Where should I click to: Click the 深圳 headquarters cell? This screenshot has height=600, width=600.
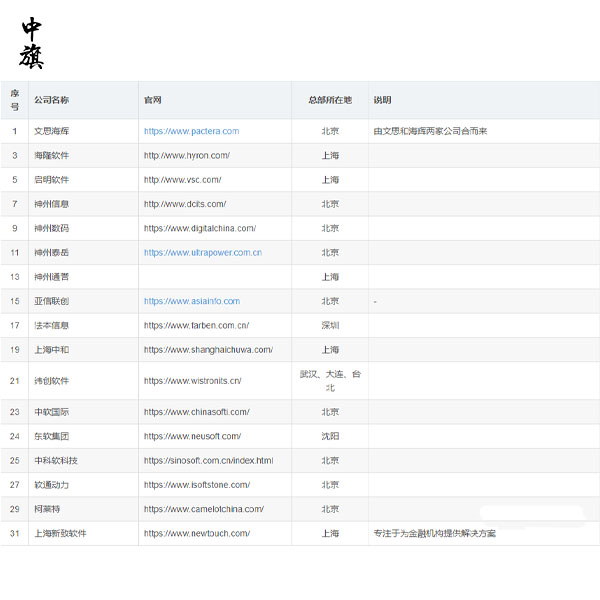click(x=330, y=325)
